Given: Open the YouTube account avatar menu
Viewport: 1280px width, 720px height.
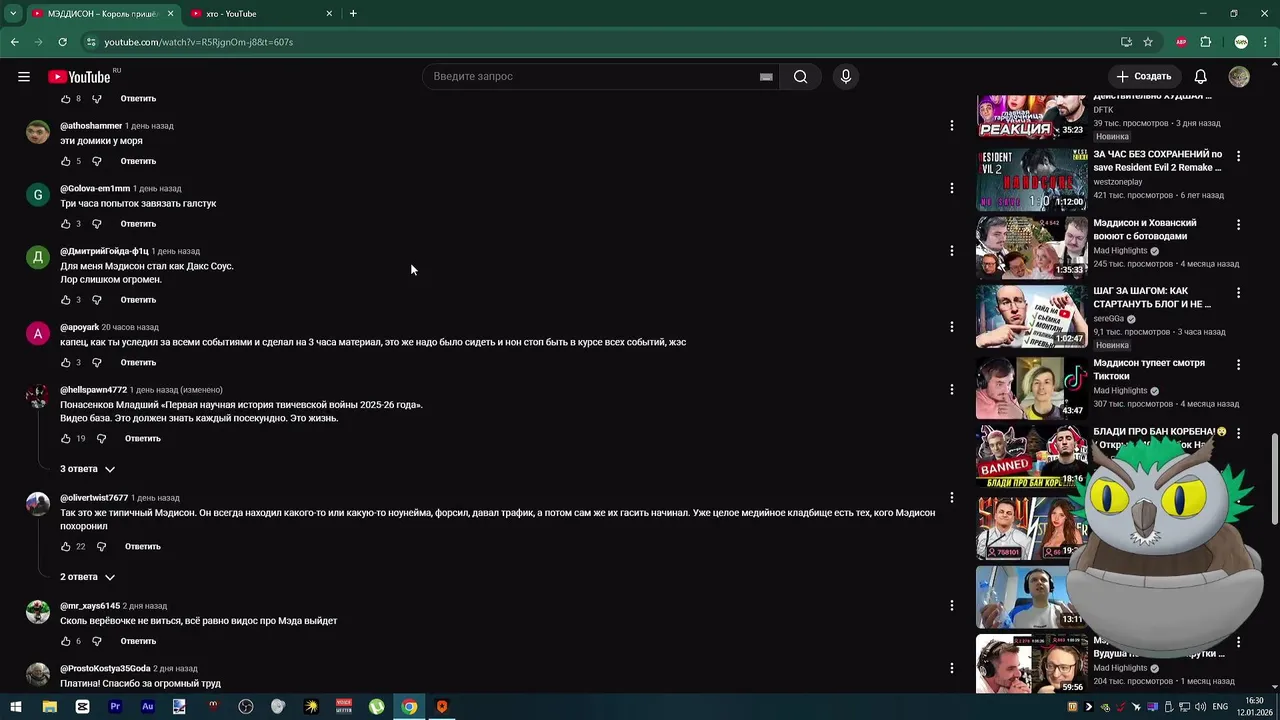Looking at the screenshot, I should point(1239,77).
